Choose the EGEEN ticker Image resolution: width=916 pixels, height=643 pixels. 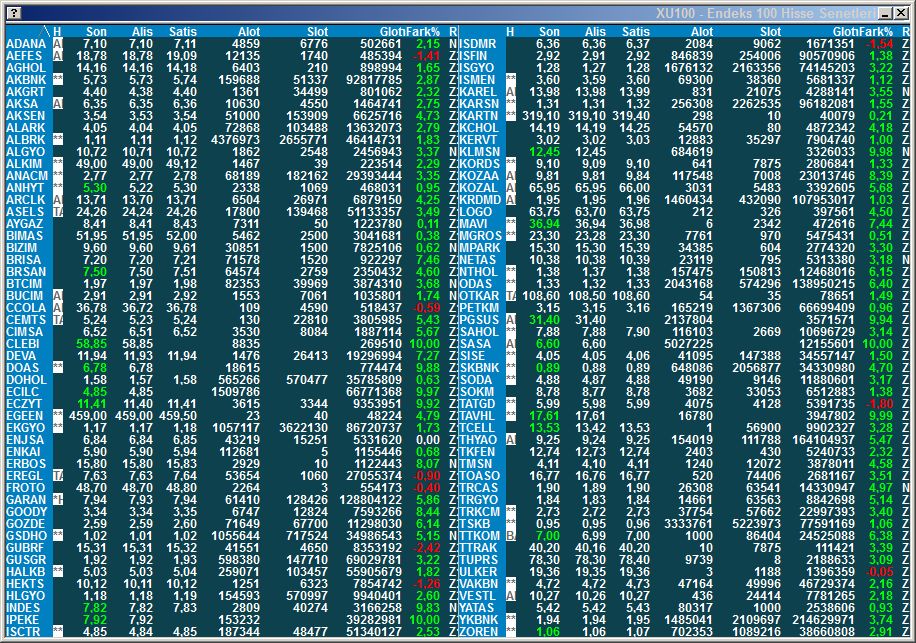coord(25,416)
